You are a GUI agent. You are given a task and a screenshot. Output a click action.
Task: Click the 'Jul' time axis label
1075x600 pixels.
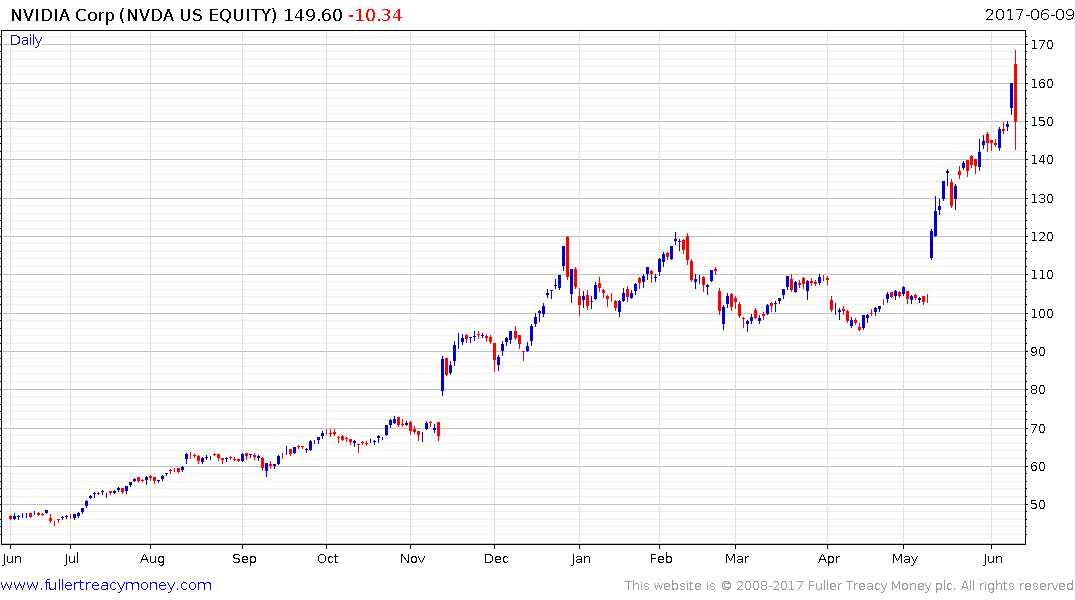point(71,559)
